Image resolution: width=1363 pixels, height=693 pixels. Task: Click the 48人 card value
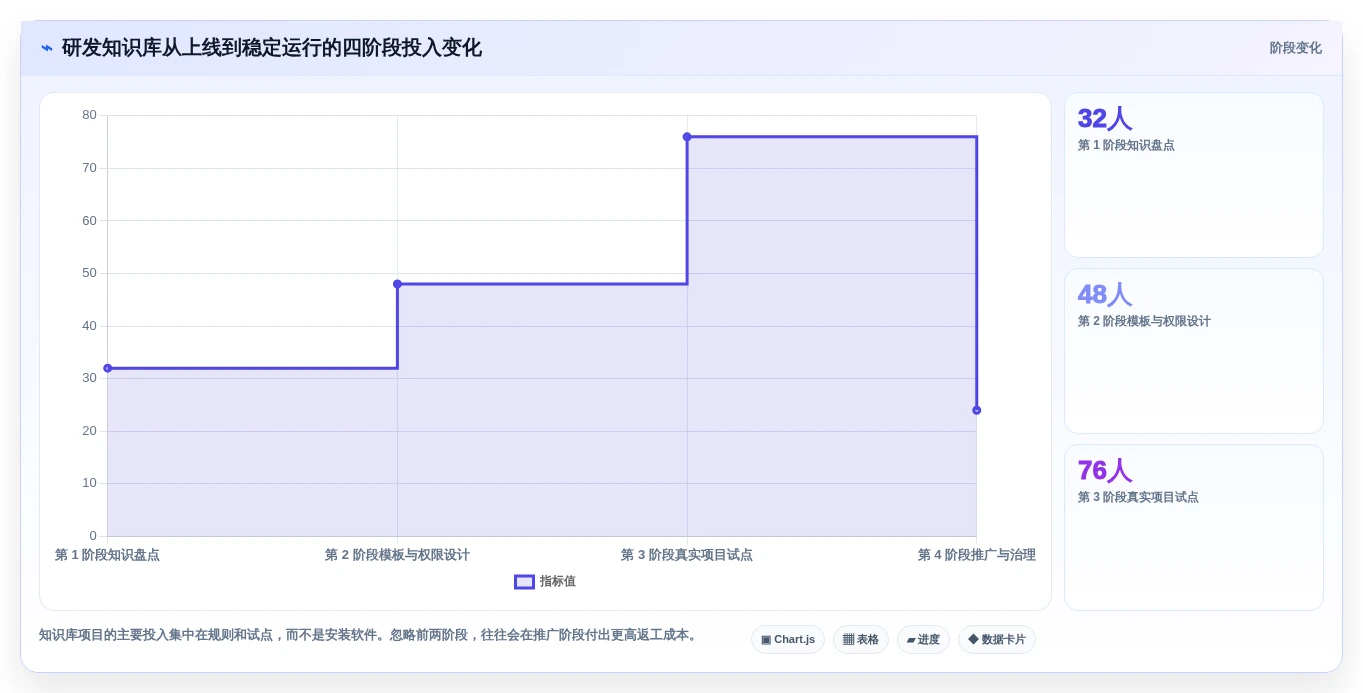pyautogui.click(x=1104, y=295)
